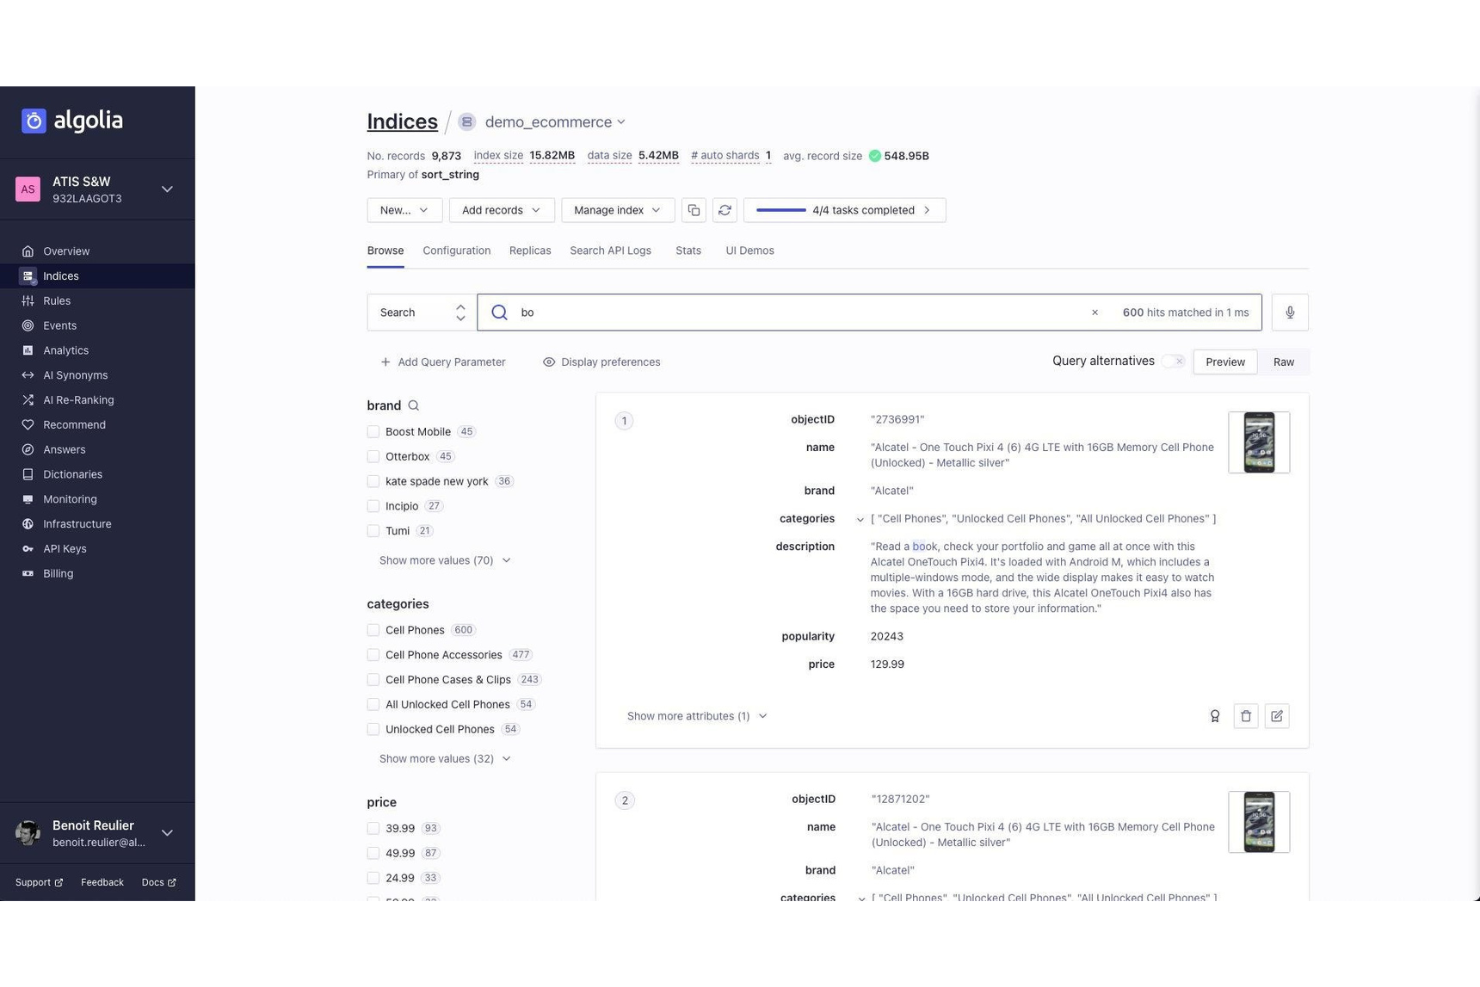Check the Otterbox brand checkbox
This screenshot has height=987, width=1480.
pos(373,457)
